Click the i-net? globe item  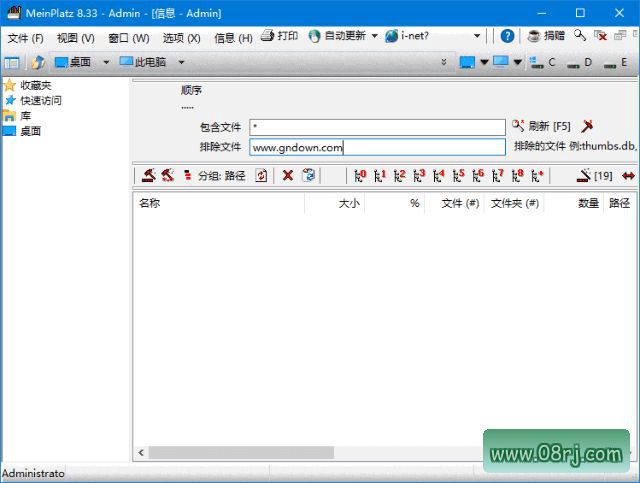point(407,36)
